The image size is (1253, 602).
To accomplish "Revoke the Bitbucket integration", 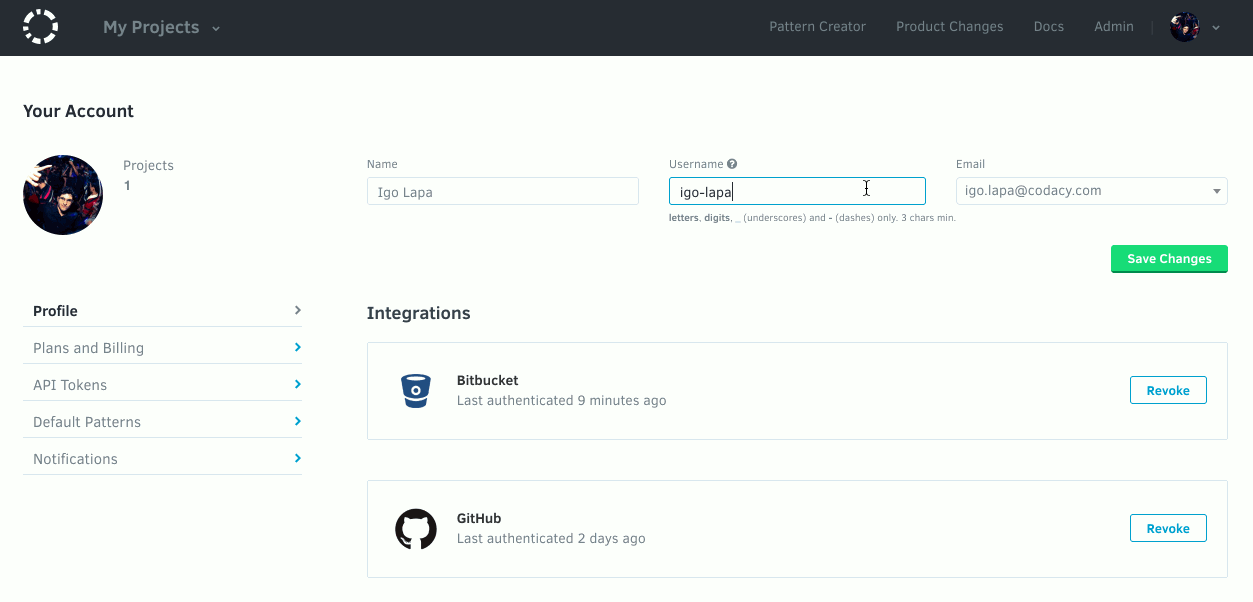I will pyautogui.click(x=1167, y=390).
